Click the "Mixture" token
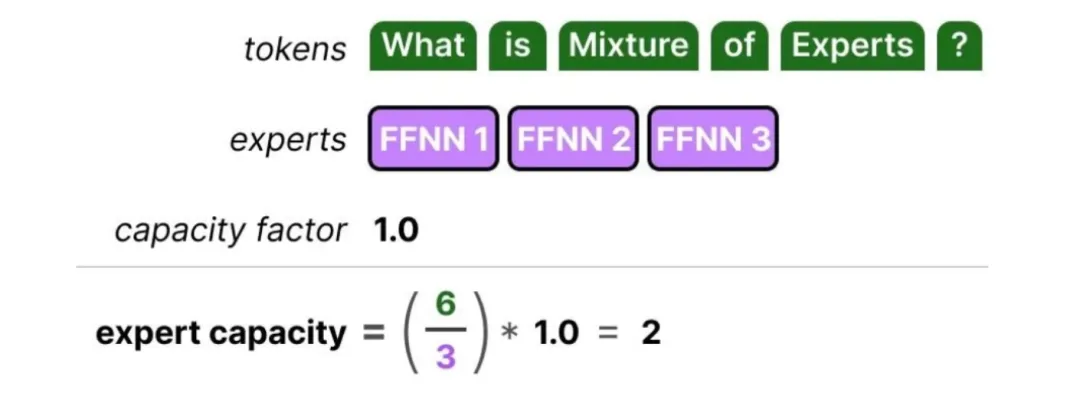1080x416 pixels. click(628, 46)
